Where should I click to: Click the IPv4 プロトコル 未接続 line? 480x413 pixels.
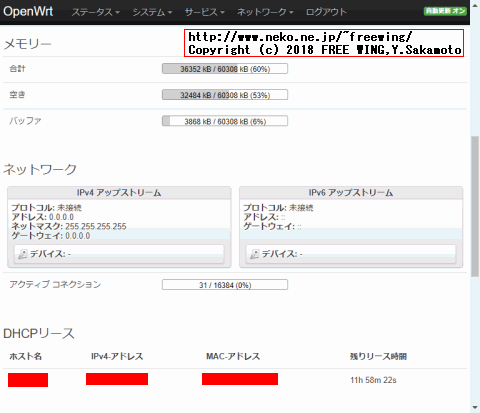46,208
